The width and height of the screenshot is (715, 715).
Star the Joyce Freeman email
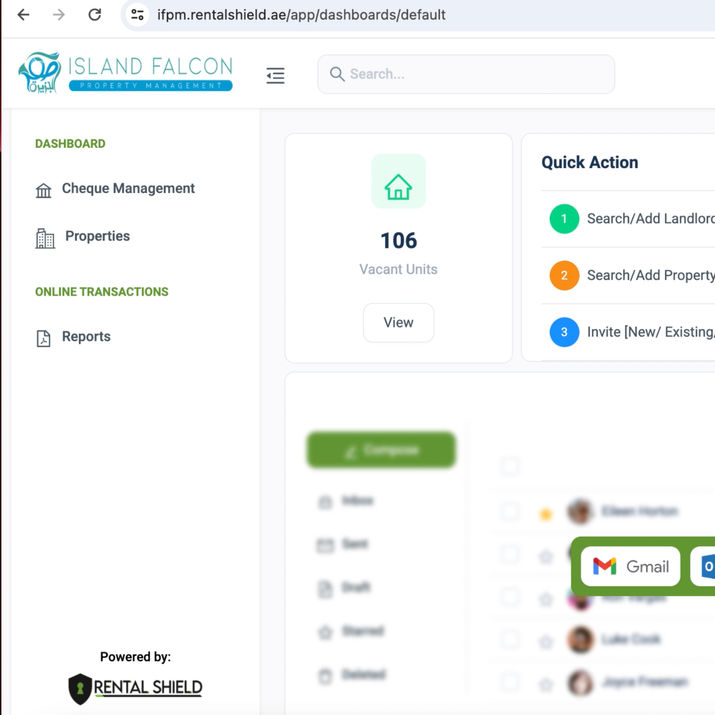coord(546,684)
